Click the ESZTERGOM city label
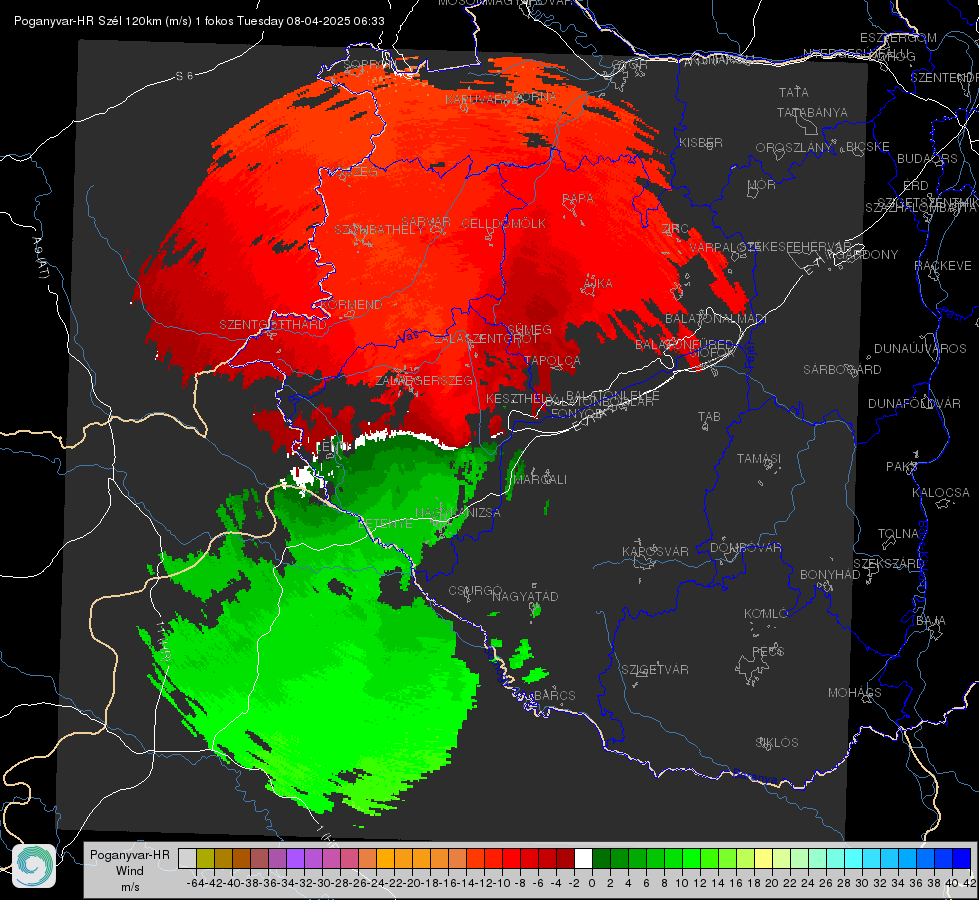This screenshot has width=979, height=900. [x=898, y=38]
